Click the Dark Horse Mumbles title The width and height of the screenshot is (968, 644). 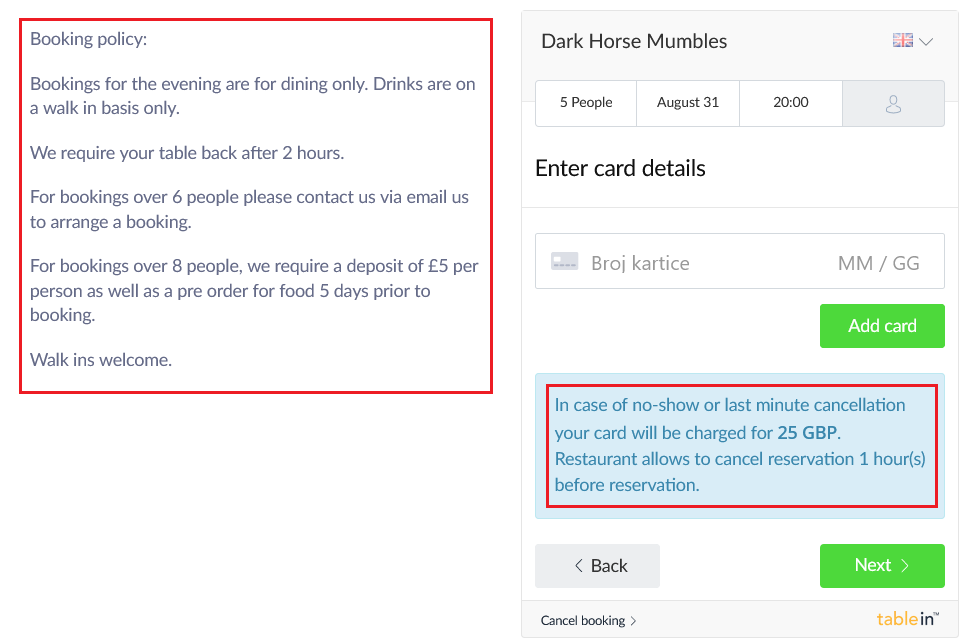click(634, 41)
